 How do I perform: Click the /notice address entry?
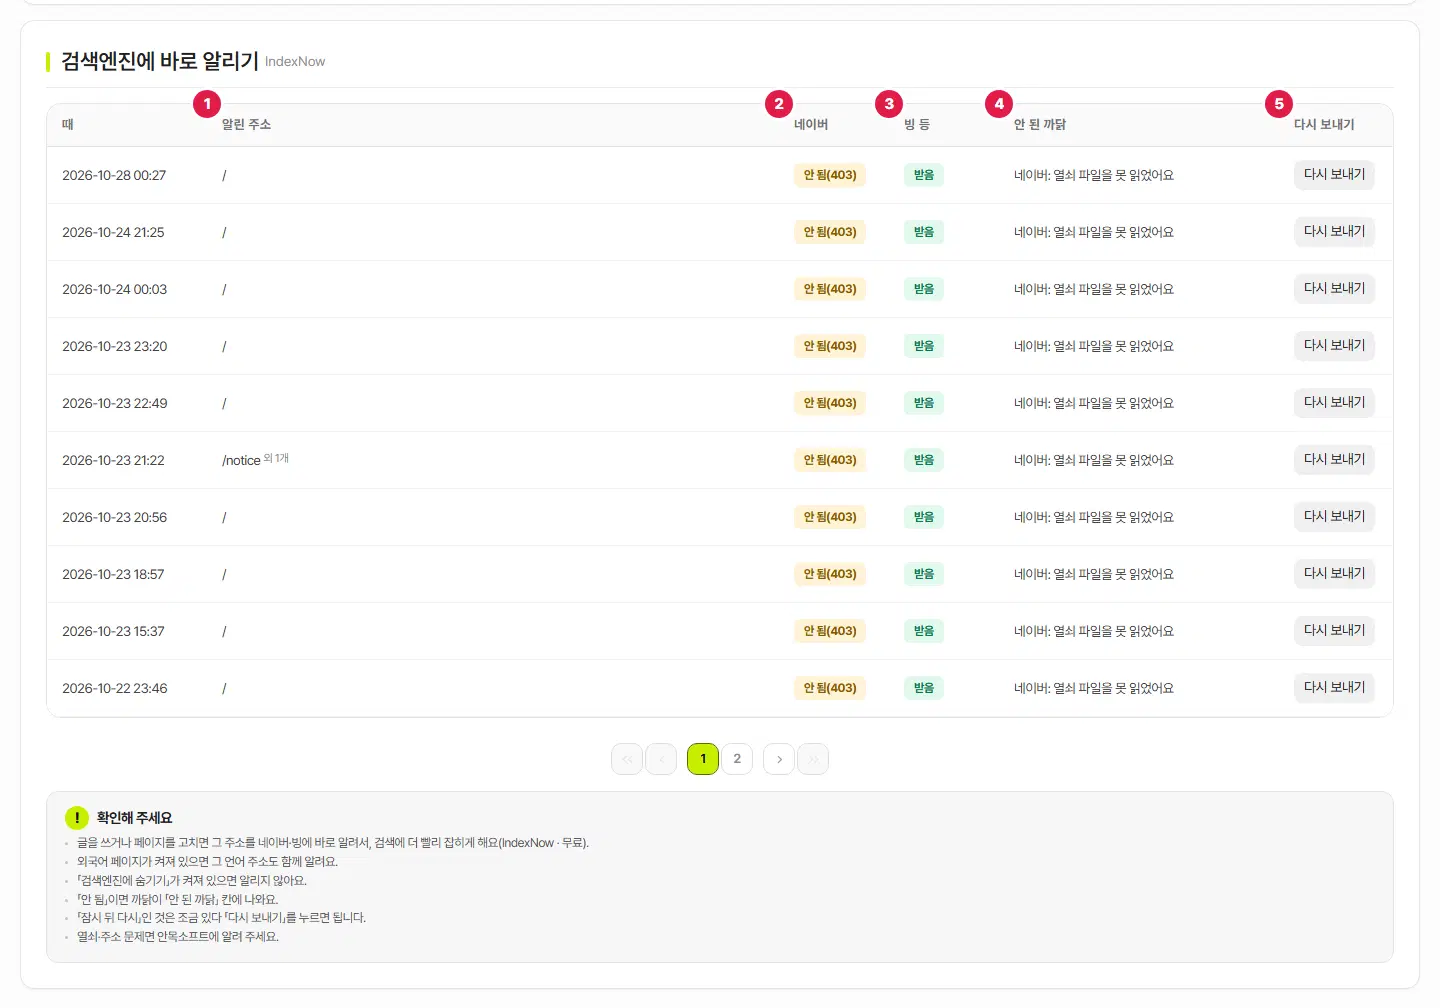pos(241,461)
